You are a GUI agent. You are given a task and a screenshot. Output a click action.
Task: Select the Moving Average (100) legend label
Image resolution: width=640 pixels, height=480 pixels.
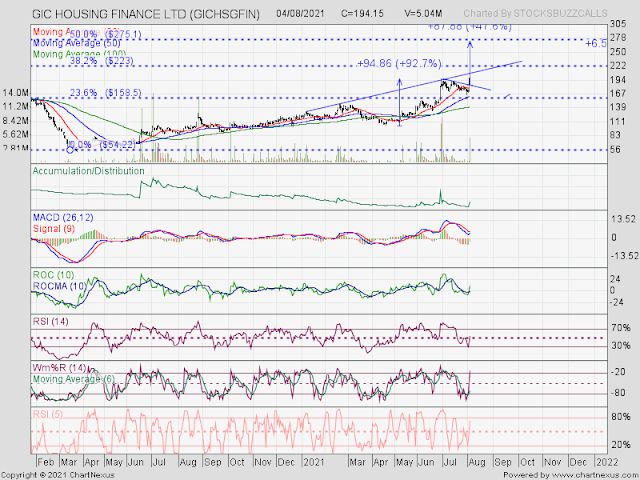pyautogui.click(x=79, y=54)
